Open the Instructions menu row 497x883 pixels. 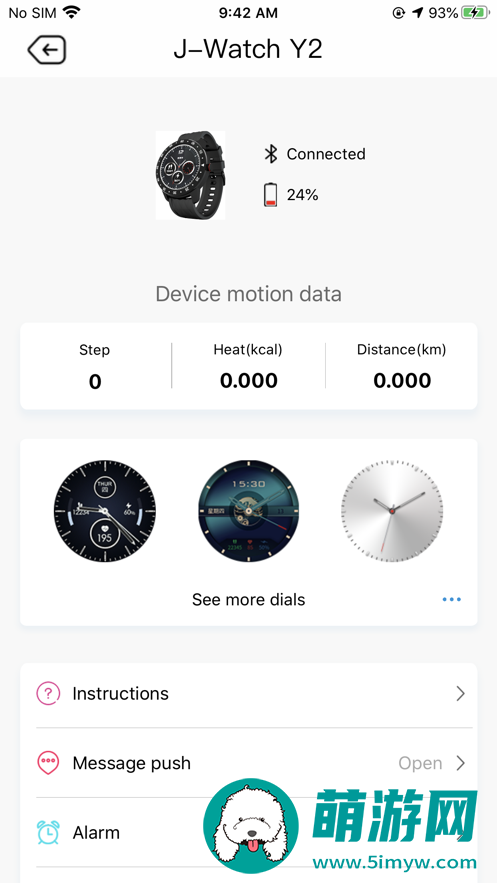pyautogui.click(x=249, y=693)
